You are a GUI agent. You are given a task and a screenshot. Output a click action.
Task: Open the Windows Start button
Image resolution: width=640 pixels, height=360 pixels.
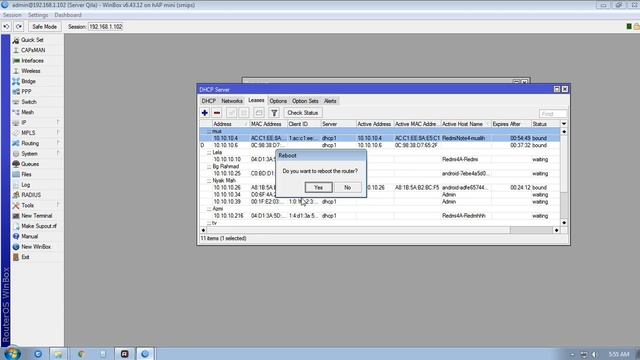pos(11,353)
